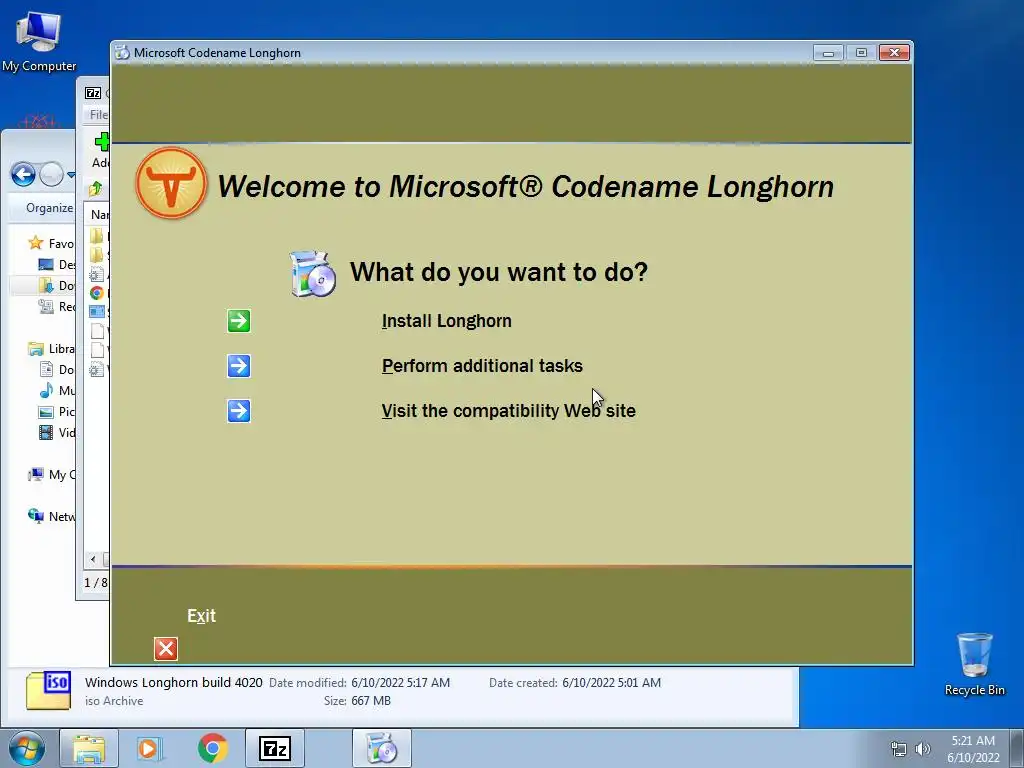Select Pictures library in Explorer sidebar
The width and height of the screenshot is (1024, 768).
click(x=56, y=411)
